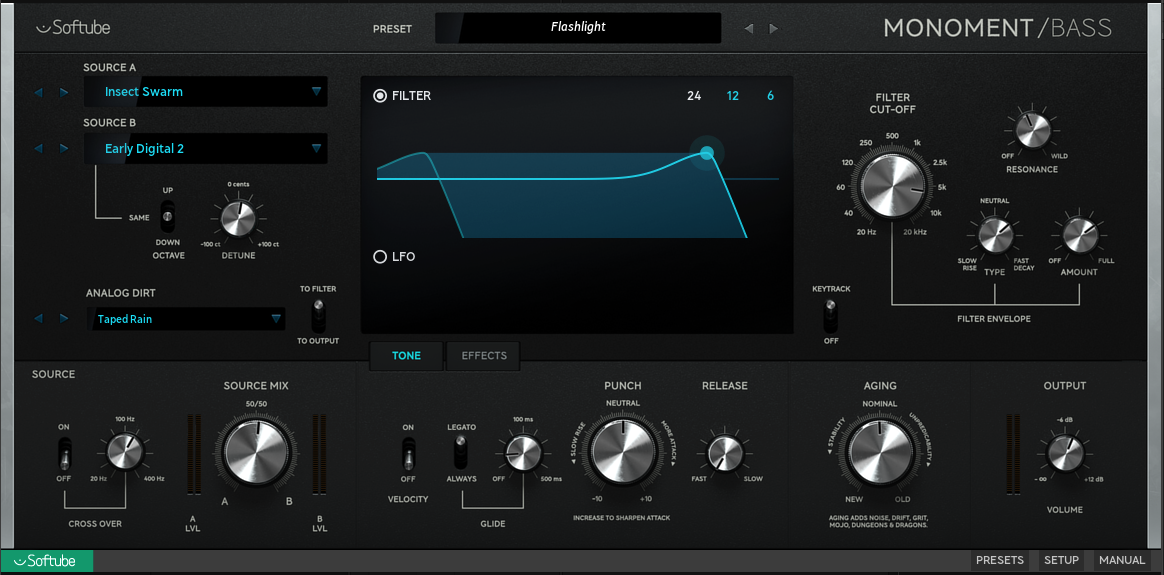Click the next preset arrow beside Flashlight
The height and width of the screenshot is (575, 1164).
773,29
